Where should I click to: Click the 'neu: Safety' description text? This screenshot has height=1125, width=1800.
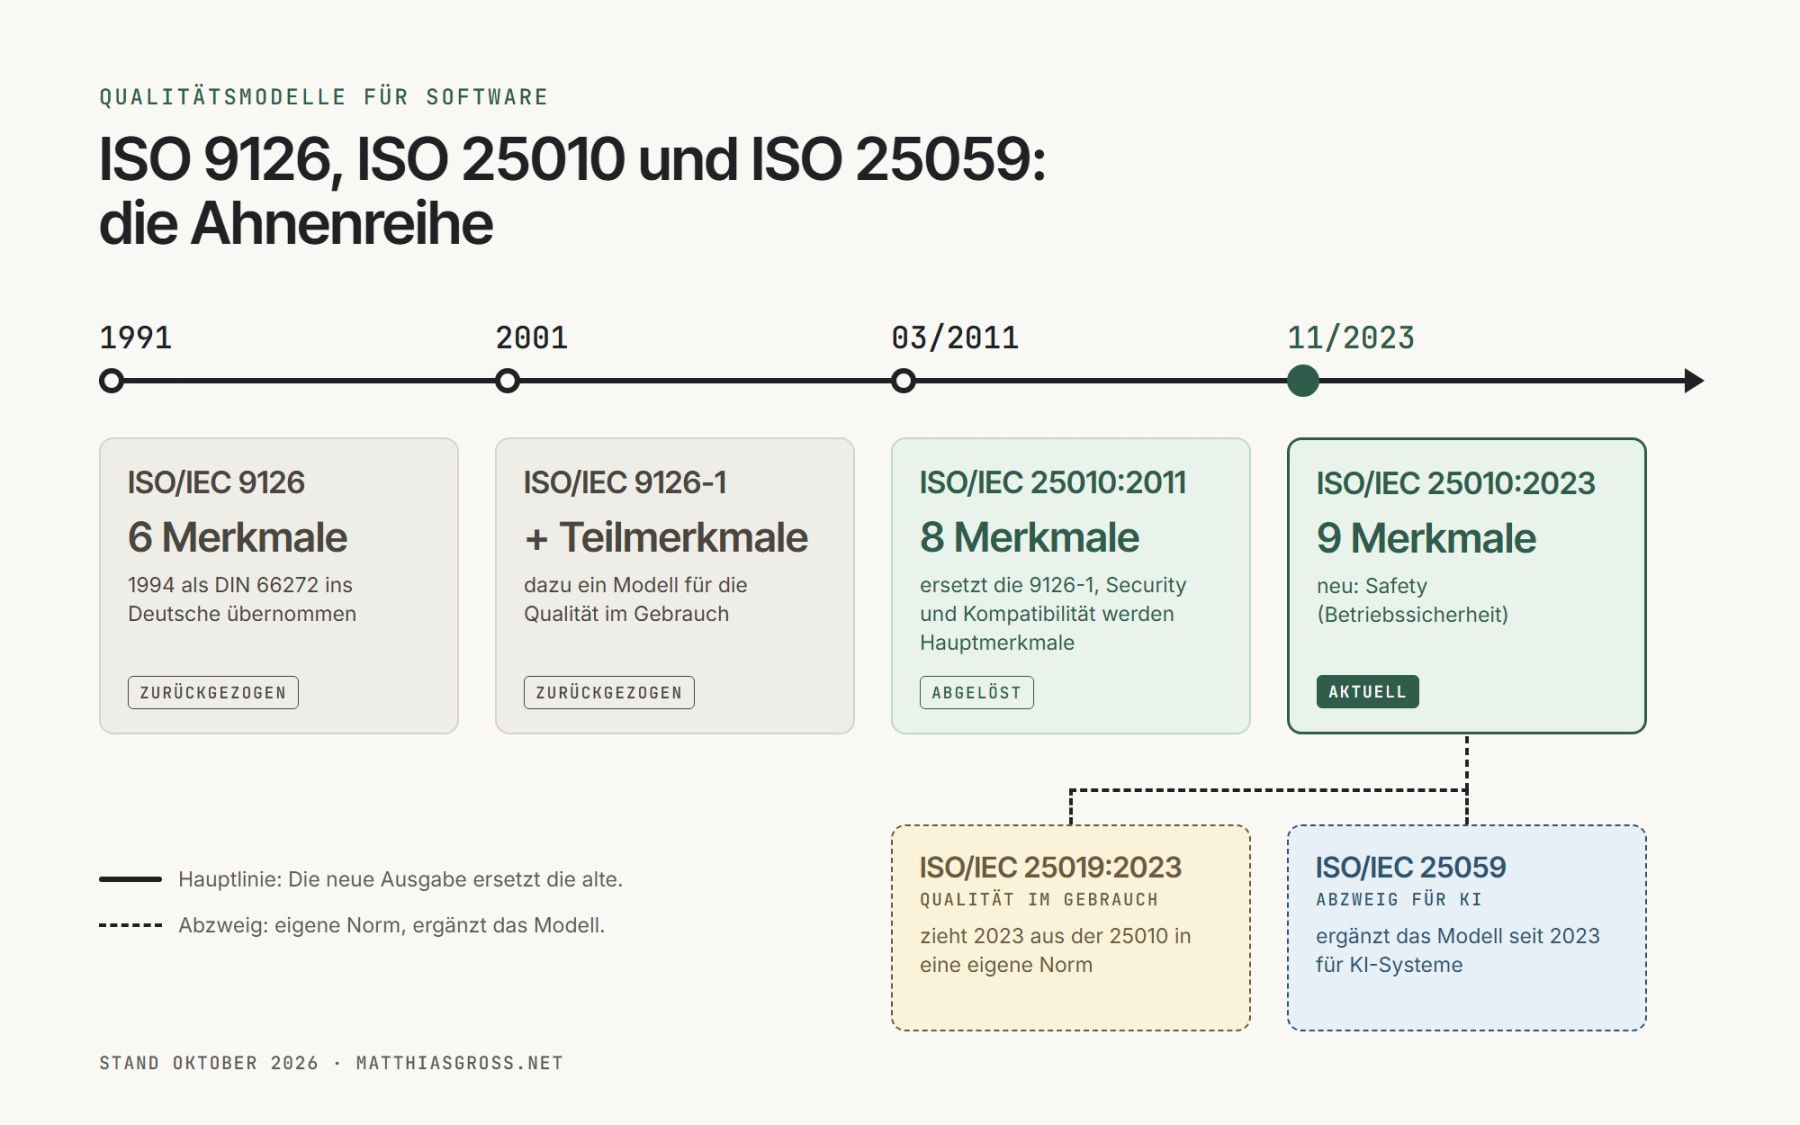pyautogui.click(x=1412, y=600)
